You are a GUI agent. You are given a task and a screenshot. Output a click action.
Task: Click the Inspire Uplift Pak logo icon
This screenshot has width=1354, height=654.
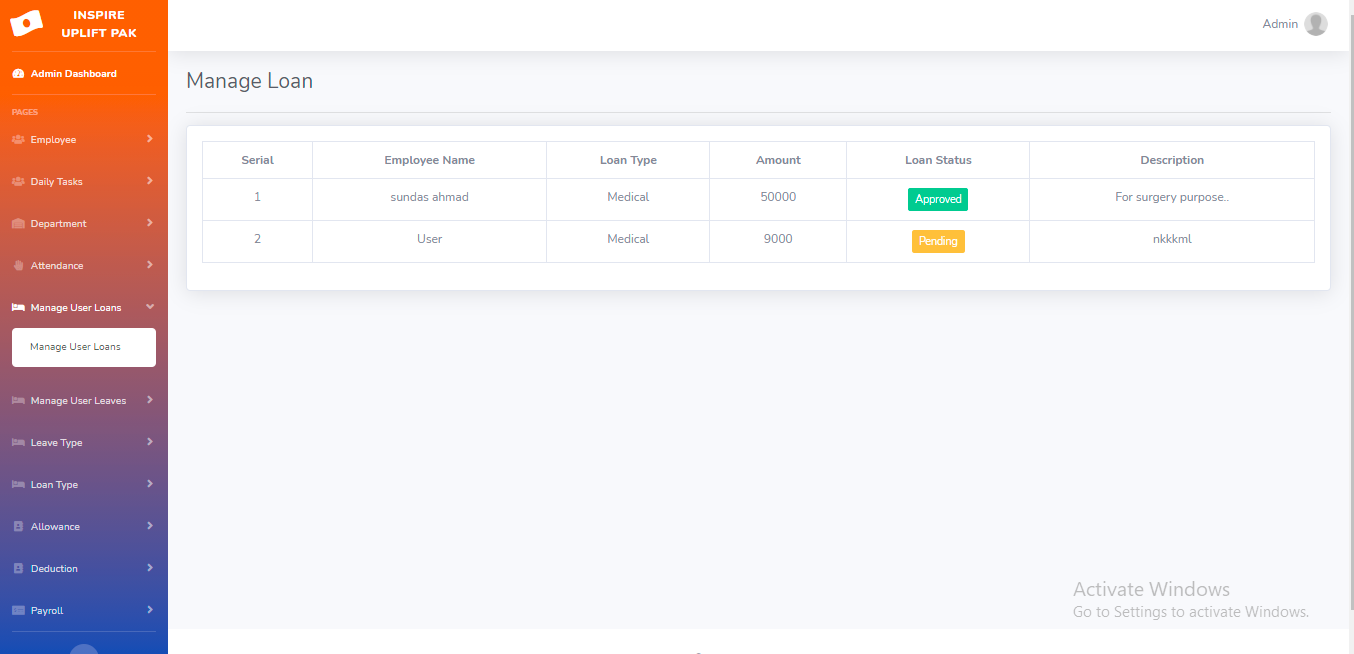26,23
